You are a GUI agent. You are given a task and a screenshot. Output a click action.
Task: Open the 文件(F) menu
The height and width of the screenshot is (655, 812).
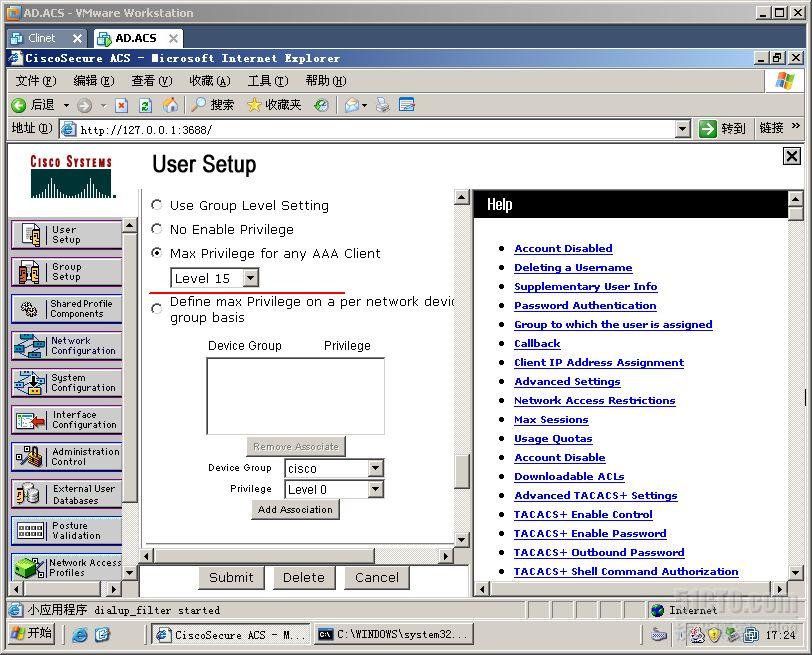point(36,81)
